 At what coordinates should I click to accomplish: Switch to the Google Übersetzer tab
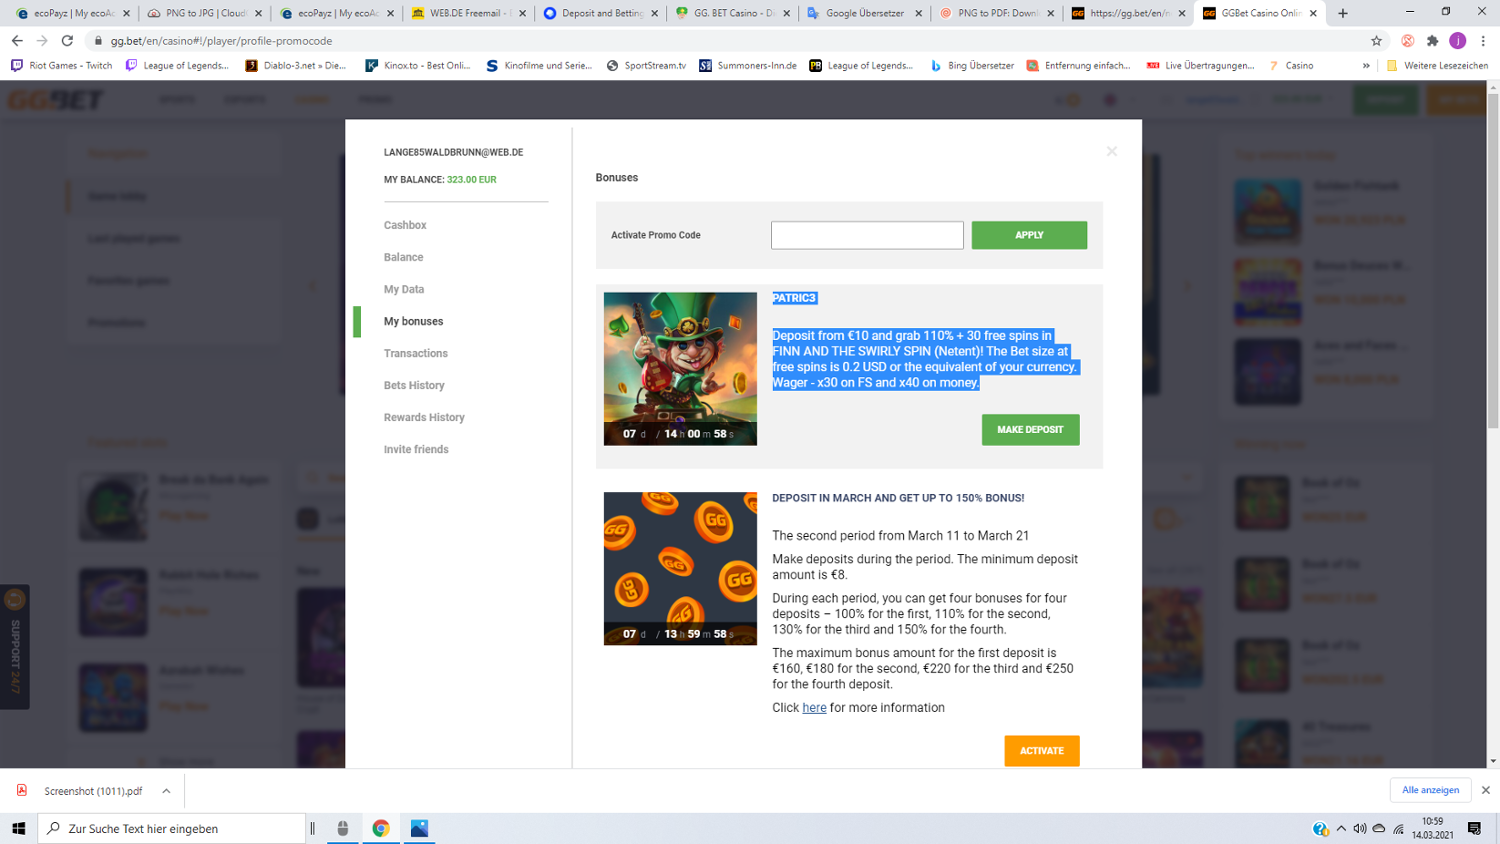pos(863,13)
